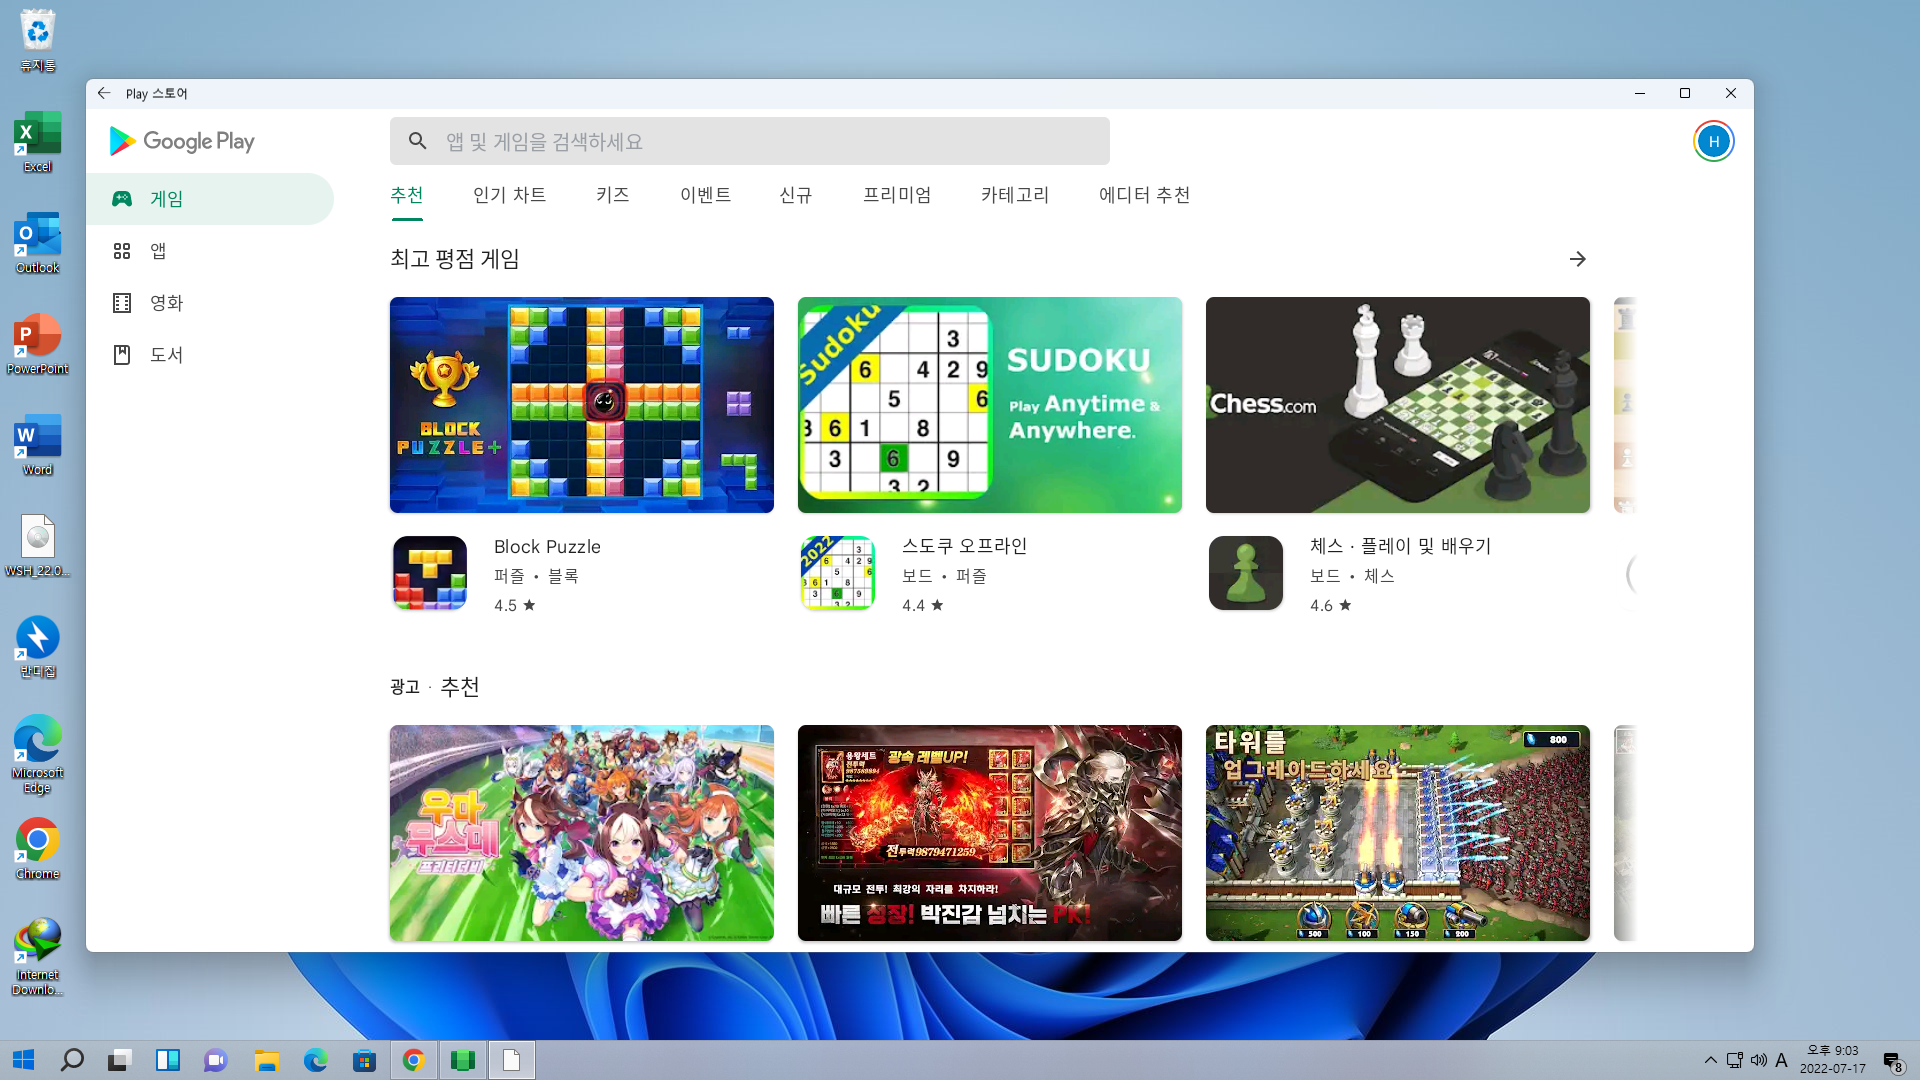Open Chrome from the taskbar
Viewport: 1920px width, 1080px height.
413,1060
